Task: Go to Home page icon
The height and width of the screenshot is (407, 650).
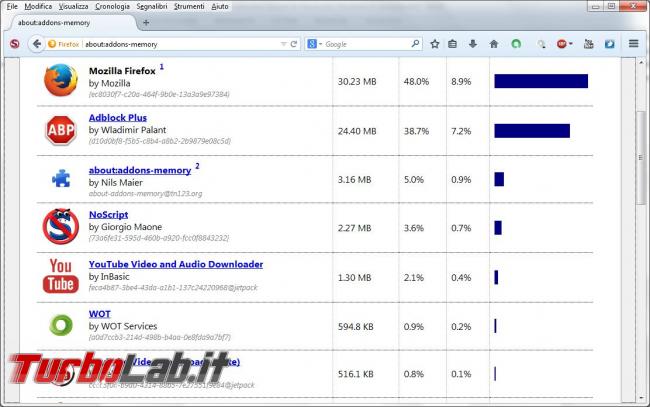Action: click(x=494, y=44)
